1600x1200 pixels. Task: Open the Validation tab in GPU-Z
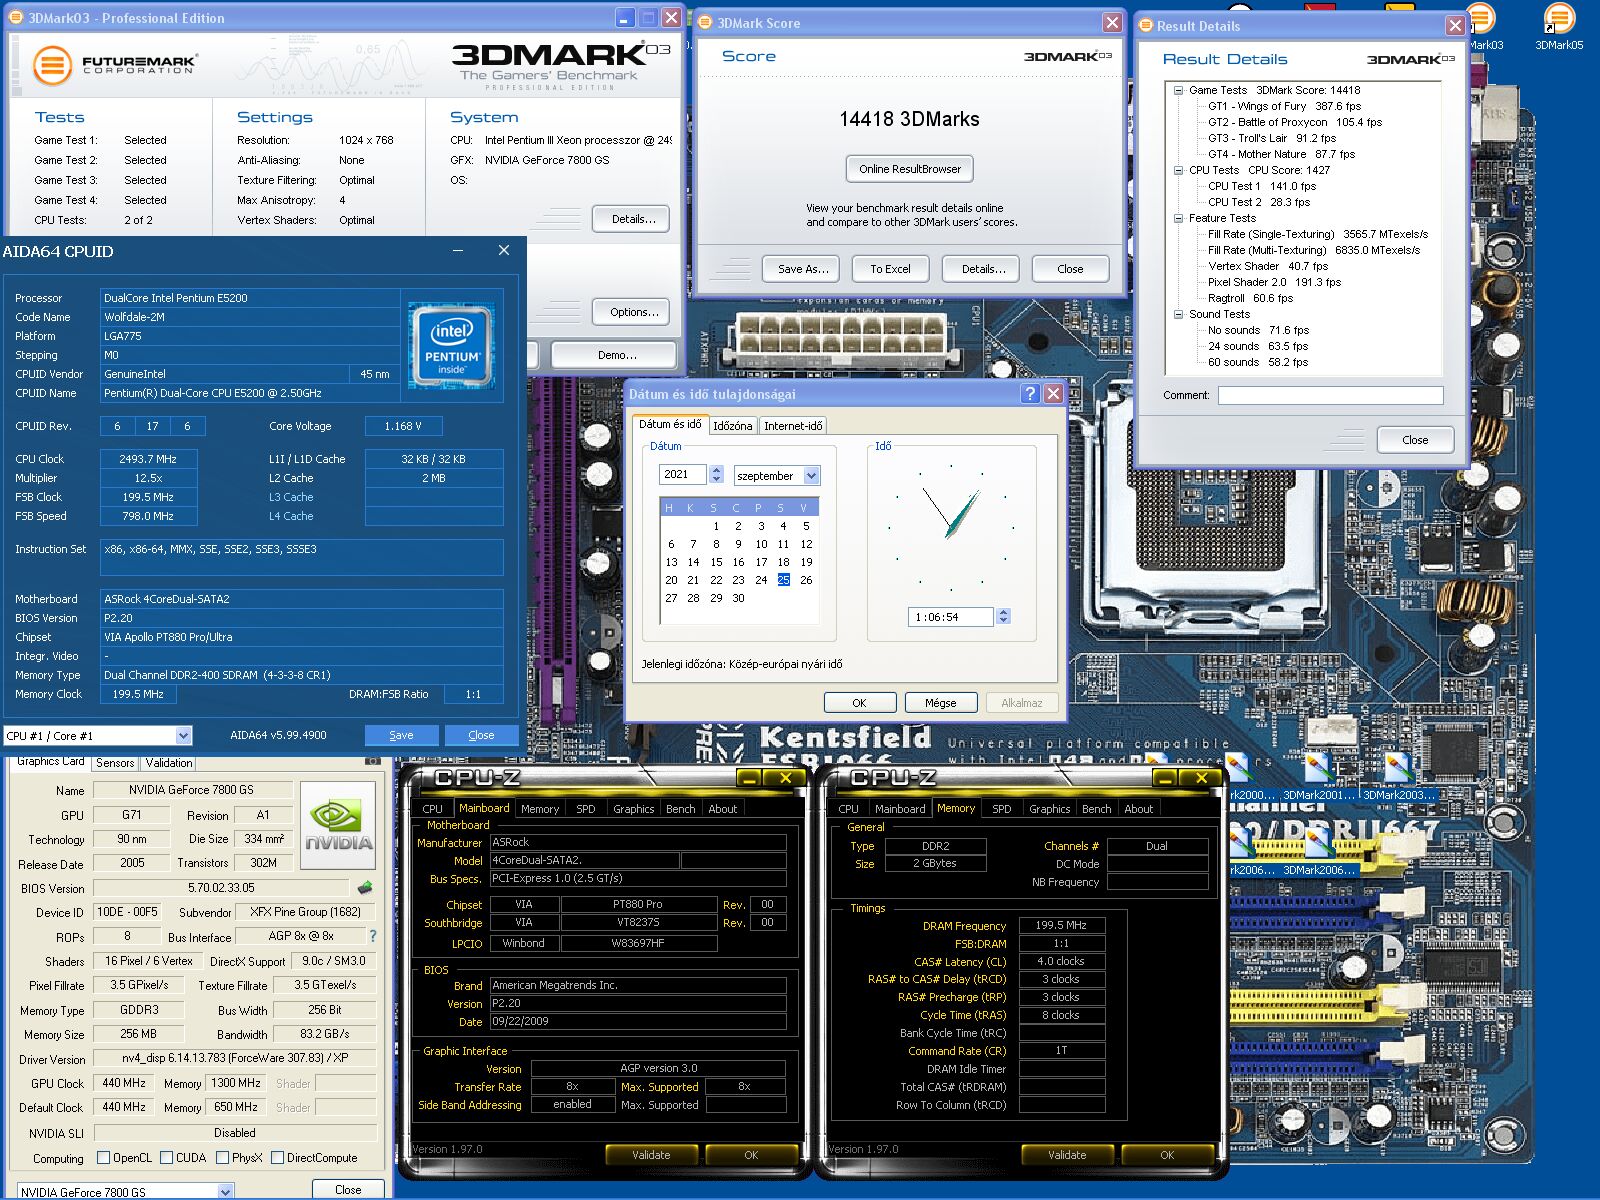pos(169,763)
